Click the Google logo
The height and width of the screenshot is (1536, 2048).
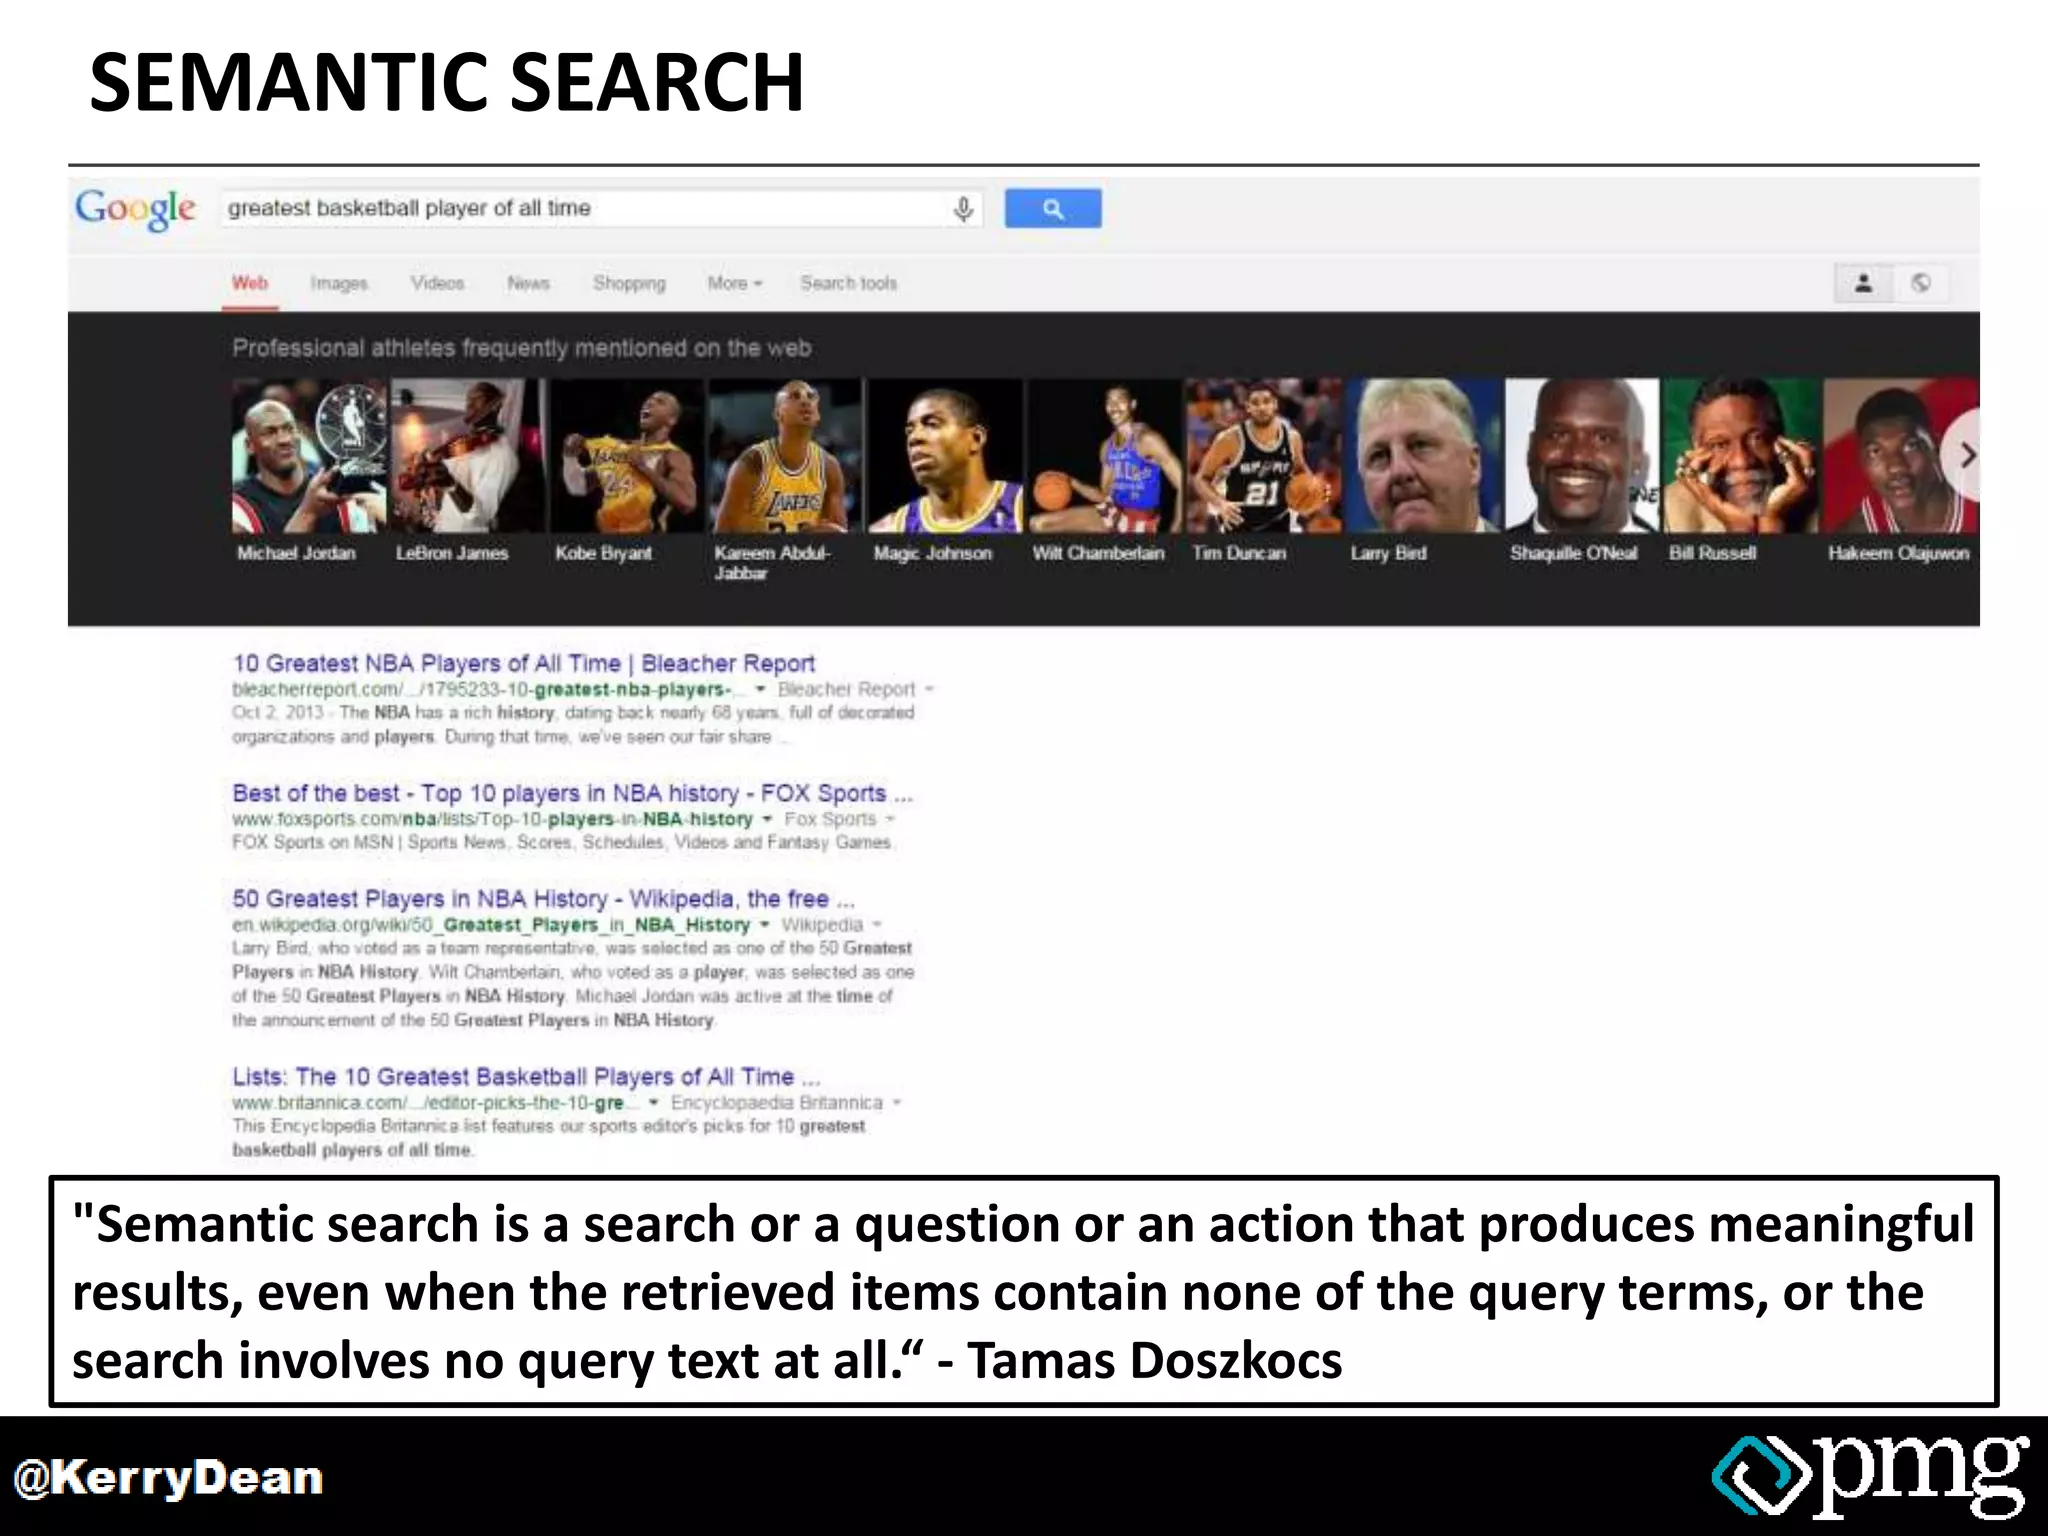coord(135,209)
